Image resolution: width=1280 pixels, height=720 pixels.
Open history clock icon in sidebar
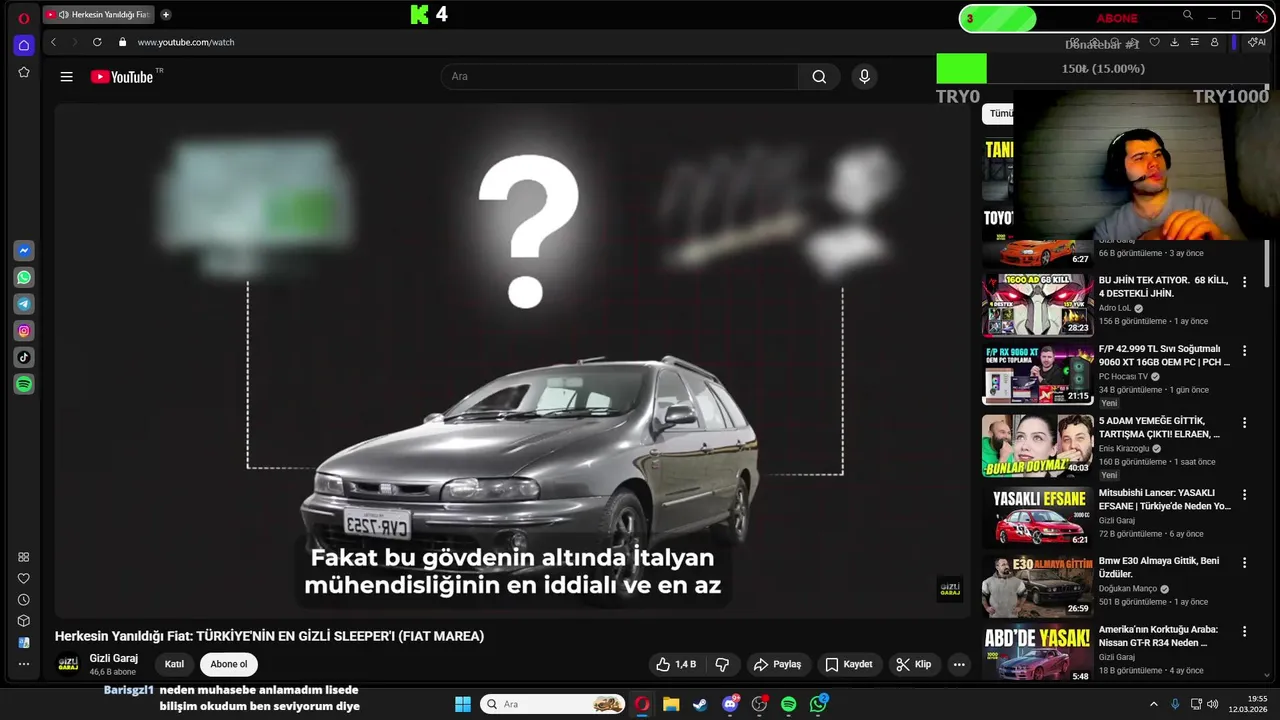[x=24, y=600]
